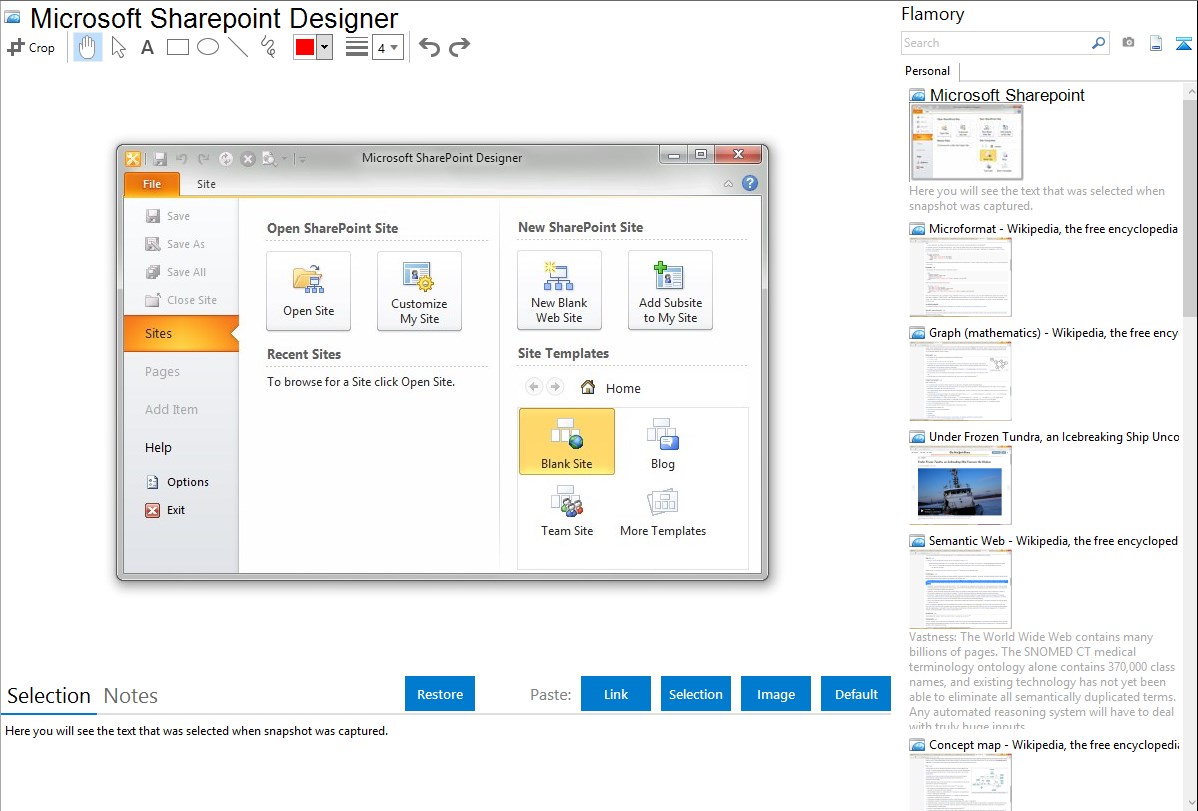This screenshot has height=811, width=1198.
Task: Switch to the Selection tab
Action: coord(49,696)
